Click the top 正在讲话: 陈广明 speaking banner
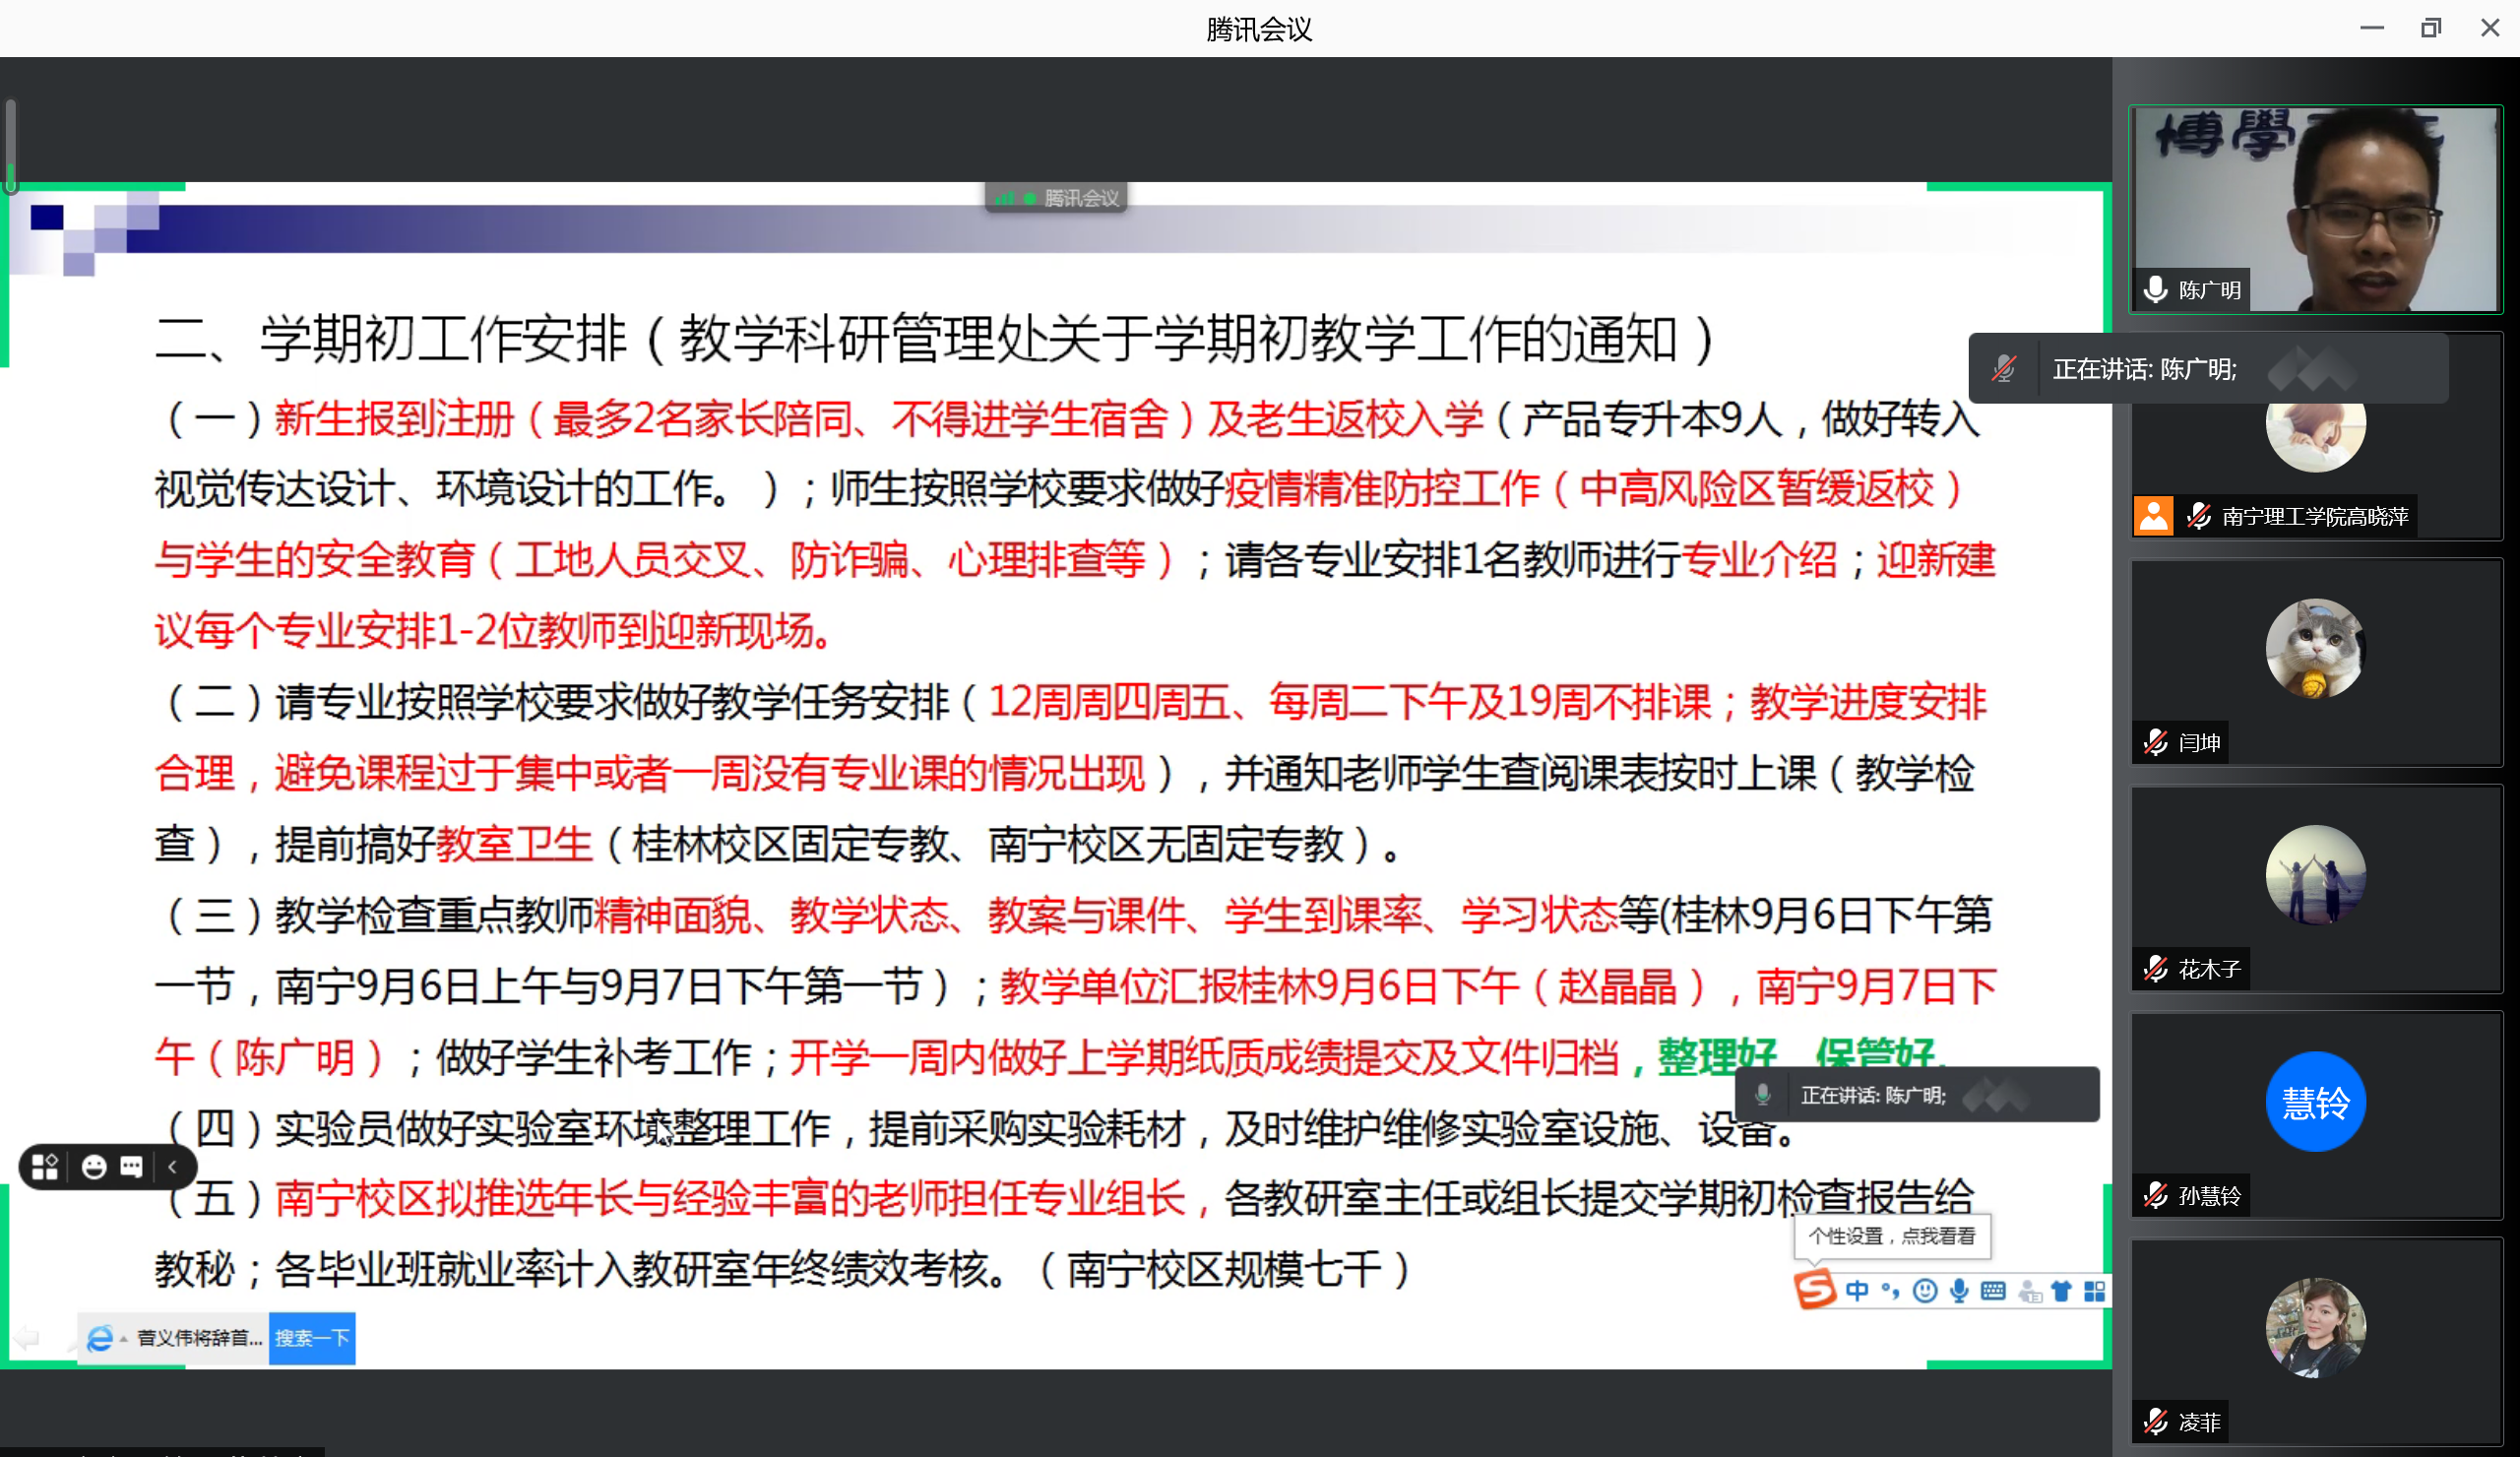 tap(2209, 369)
